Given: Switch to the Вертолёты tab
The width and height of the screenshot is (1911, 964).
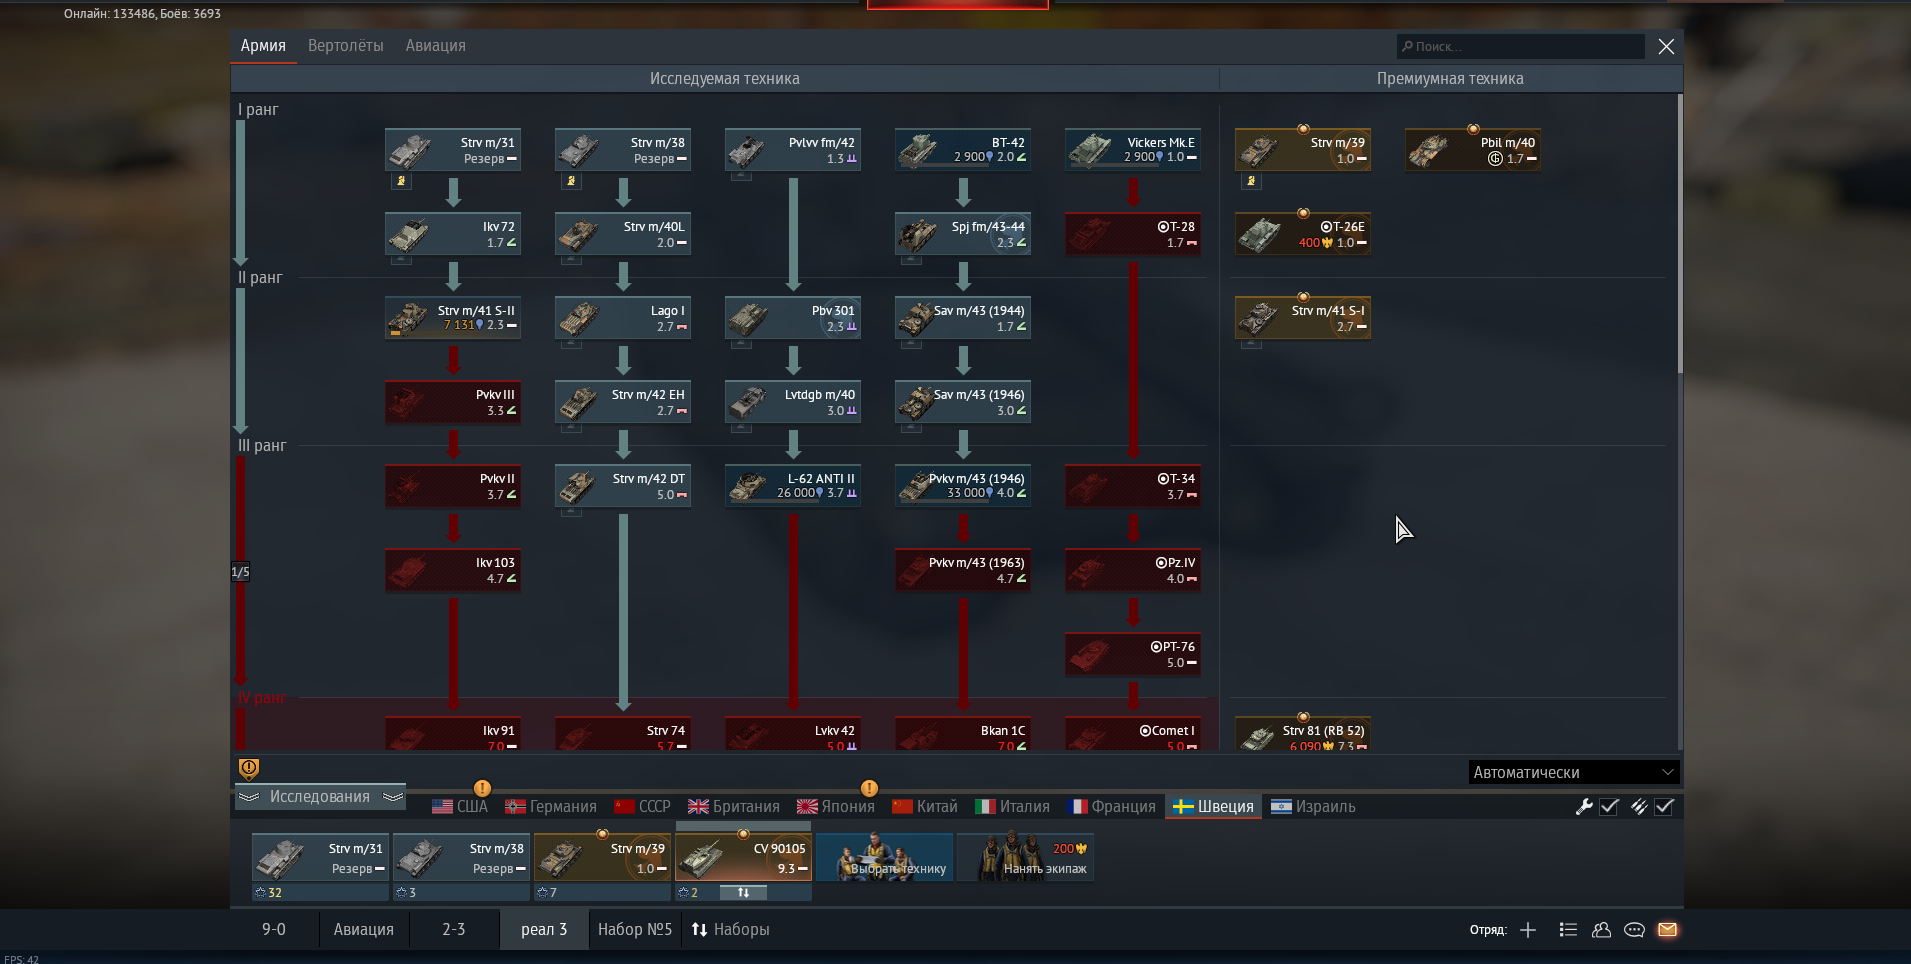Looking at the screenshot, I should click(346, 46).
